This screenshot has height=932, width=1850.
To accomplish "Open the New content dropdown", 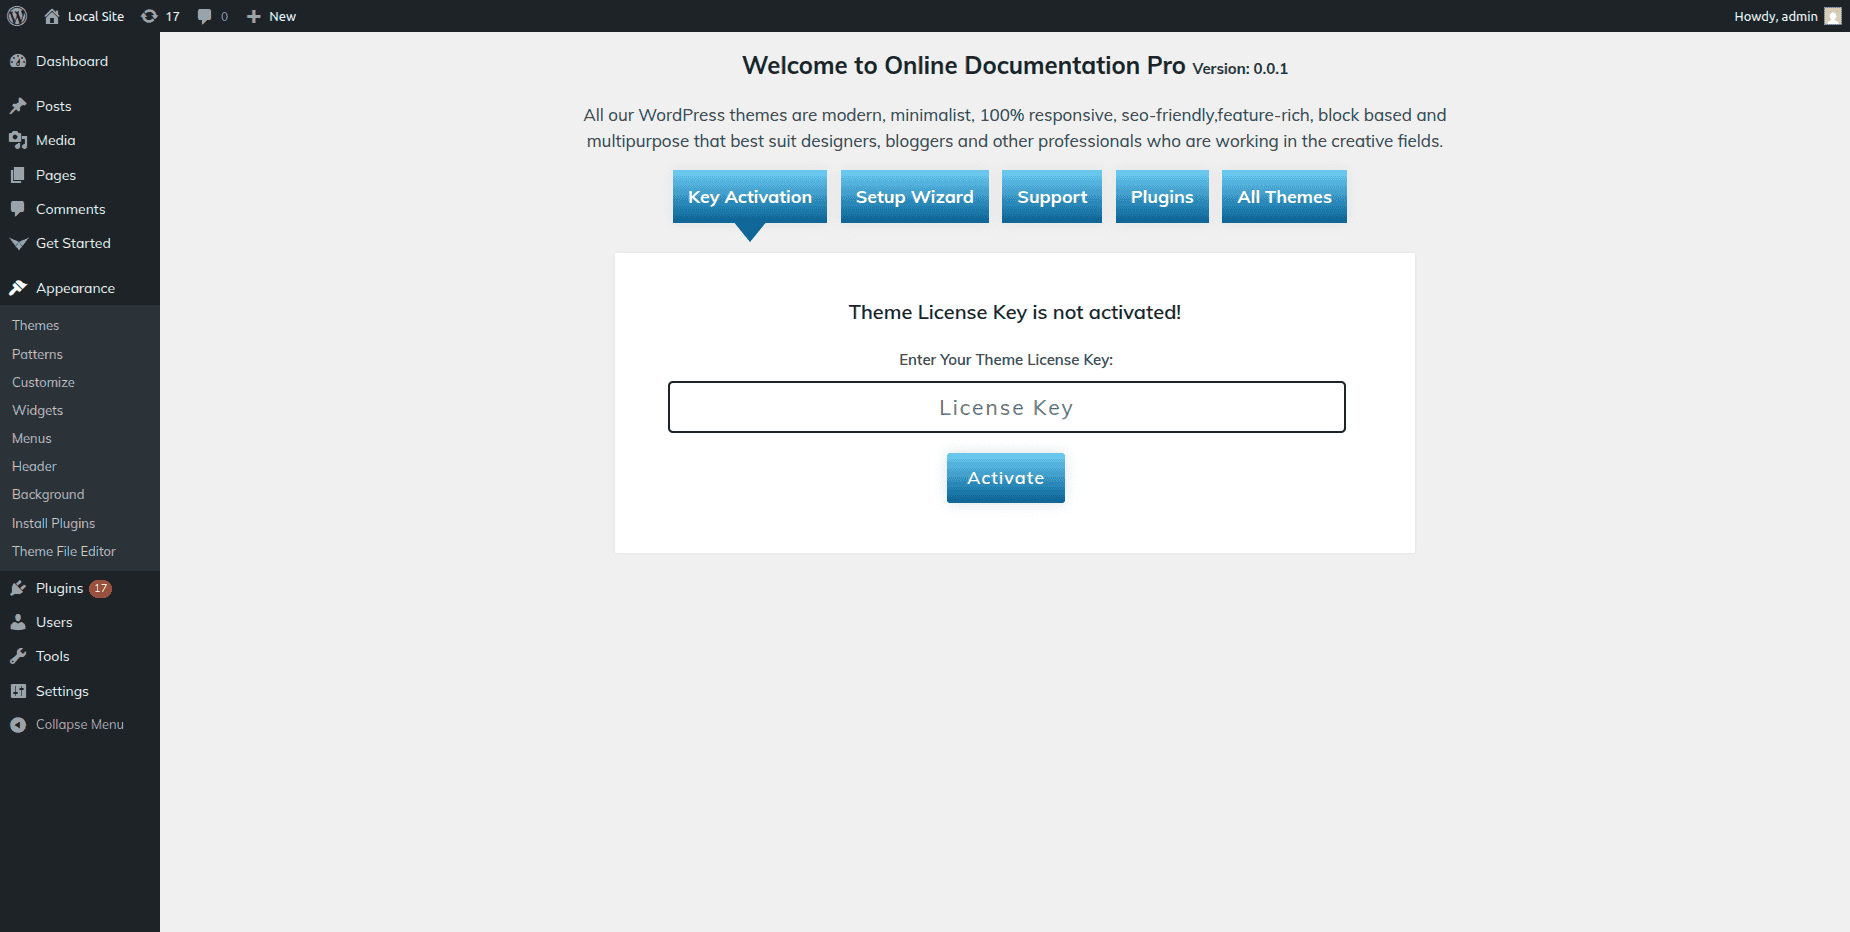I will (271, 16).
